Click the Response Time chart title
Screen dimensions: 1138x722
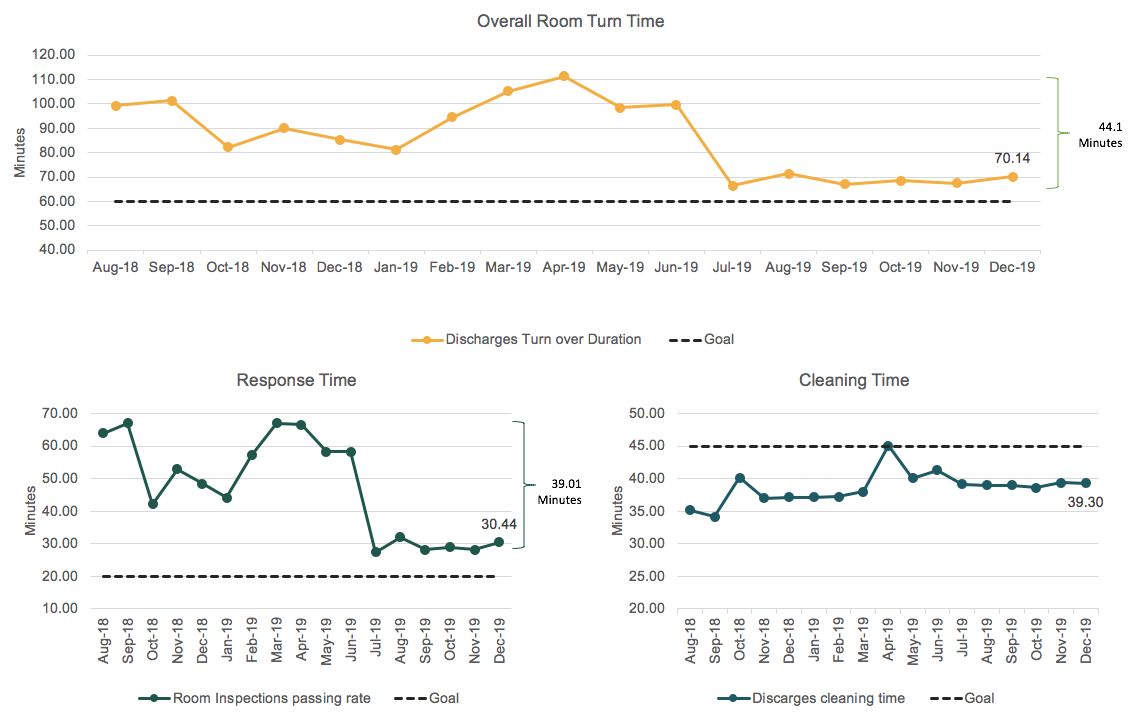(296, 380)
